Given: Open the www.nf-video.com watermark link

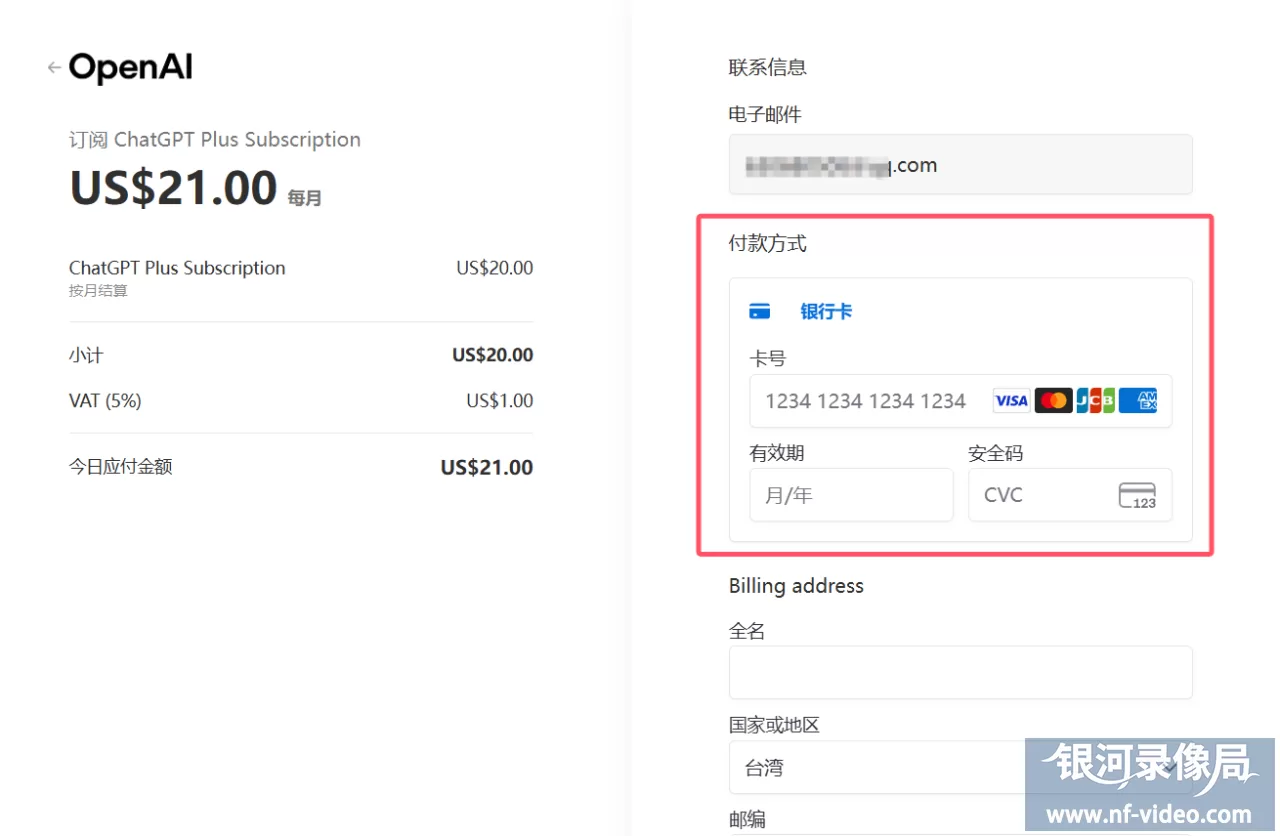Looking at the screenshot, I should point(1148,813).
